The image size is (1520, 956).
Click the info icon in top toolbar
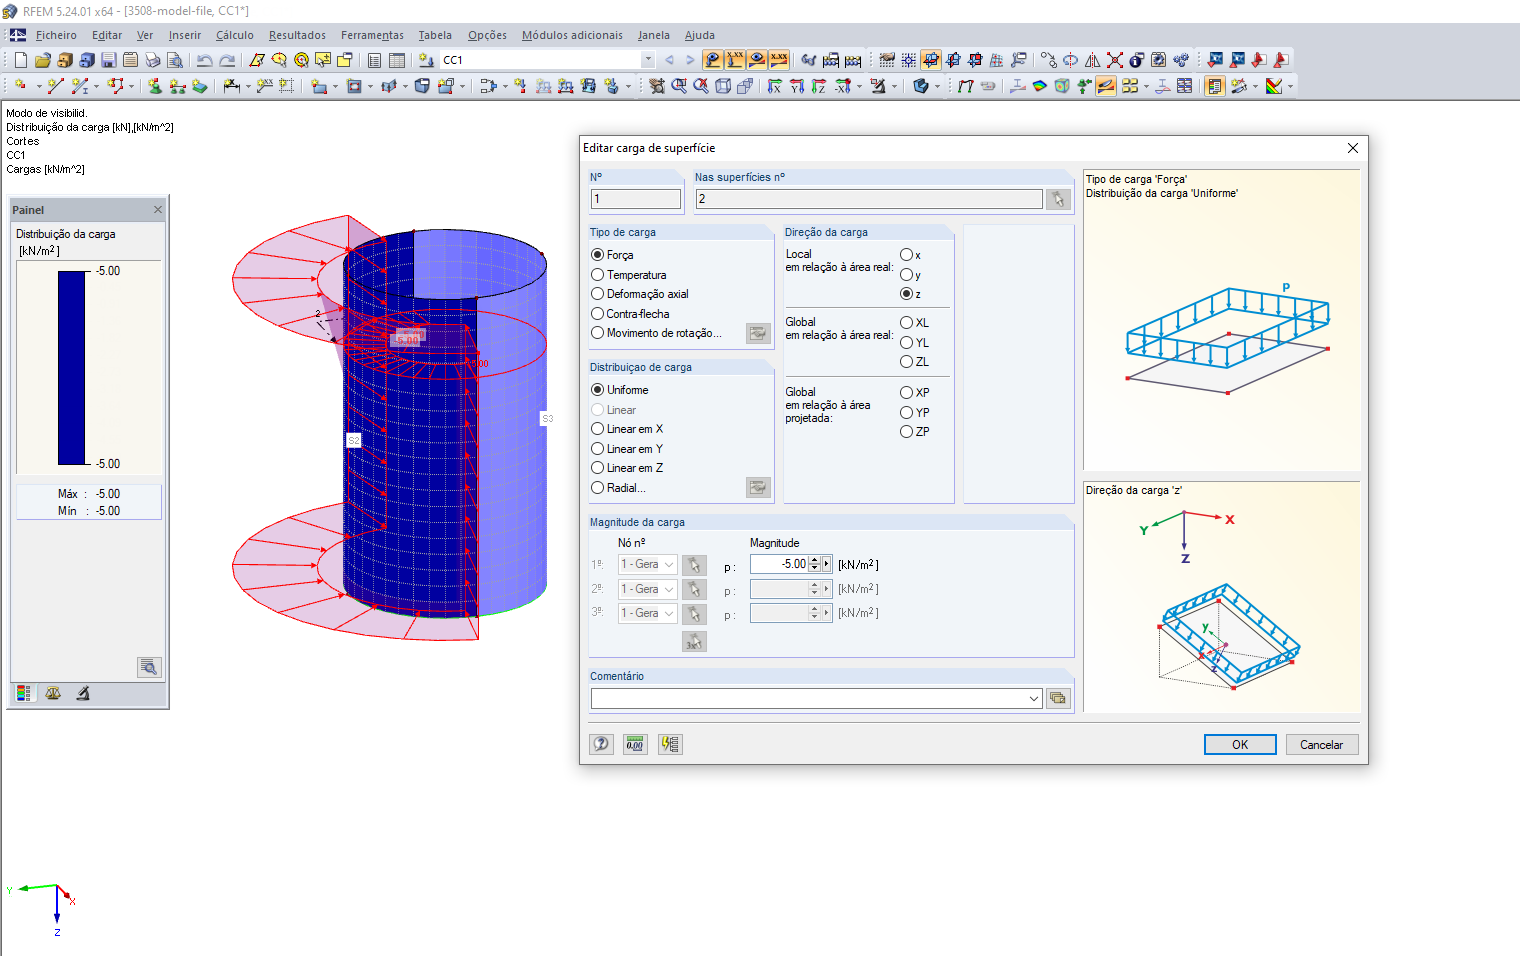(x=1136, y=60)
